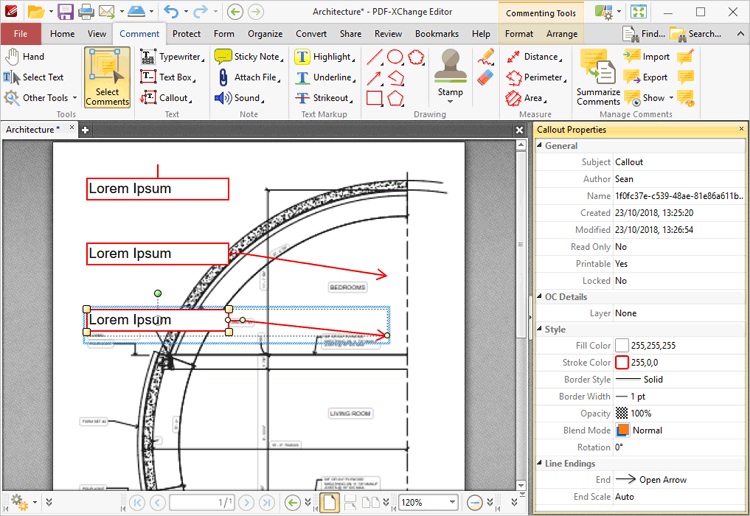Open the Border Style Solid dropdown
This screenshot has width=750, height=516.
pos(679,379)
